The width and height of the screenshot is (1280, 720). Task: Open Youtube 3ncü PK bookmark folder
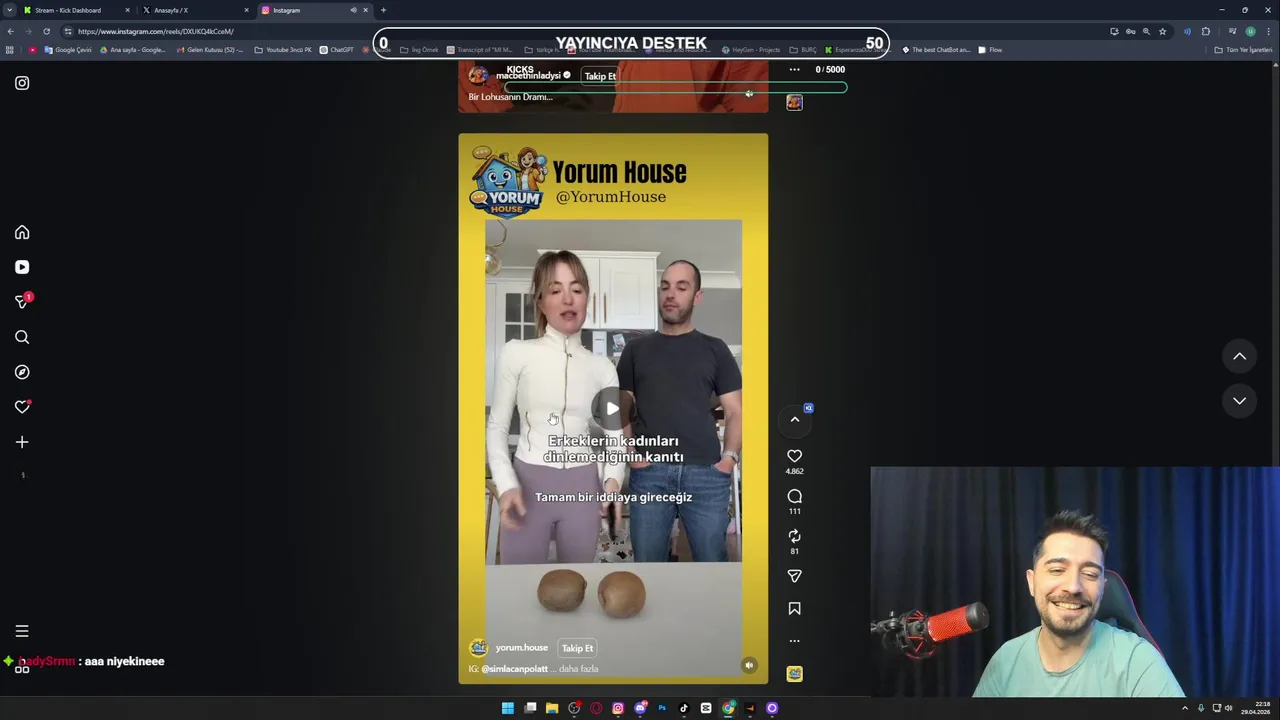(x=283, y=50)
